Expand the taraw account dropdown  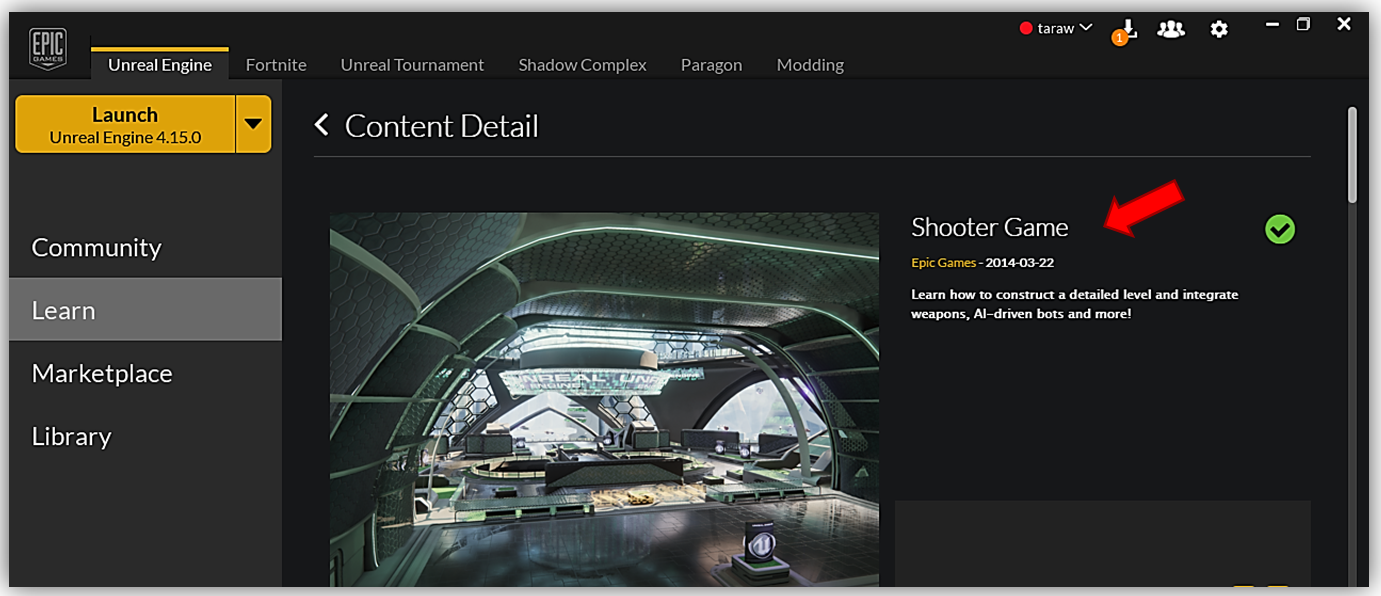(x=1056, y=29)
